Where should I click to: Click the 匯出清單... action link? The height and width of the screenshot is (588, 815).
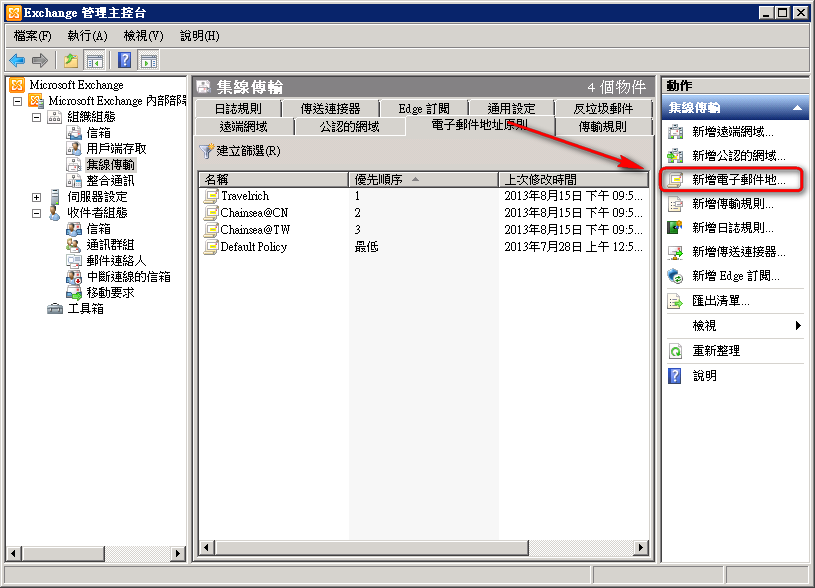721,301
